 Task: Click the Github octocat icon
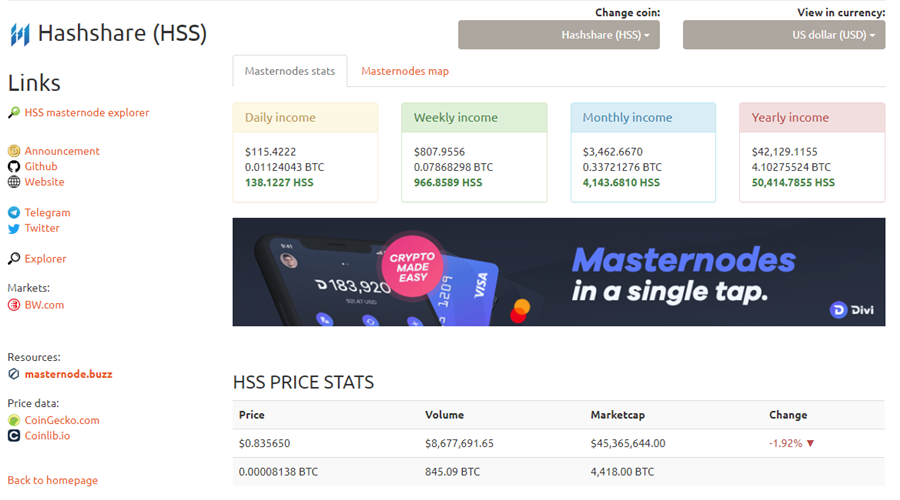(14, 166)
